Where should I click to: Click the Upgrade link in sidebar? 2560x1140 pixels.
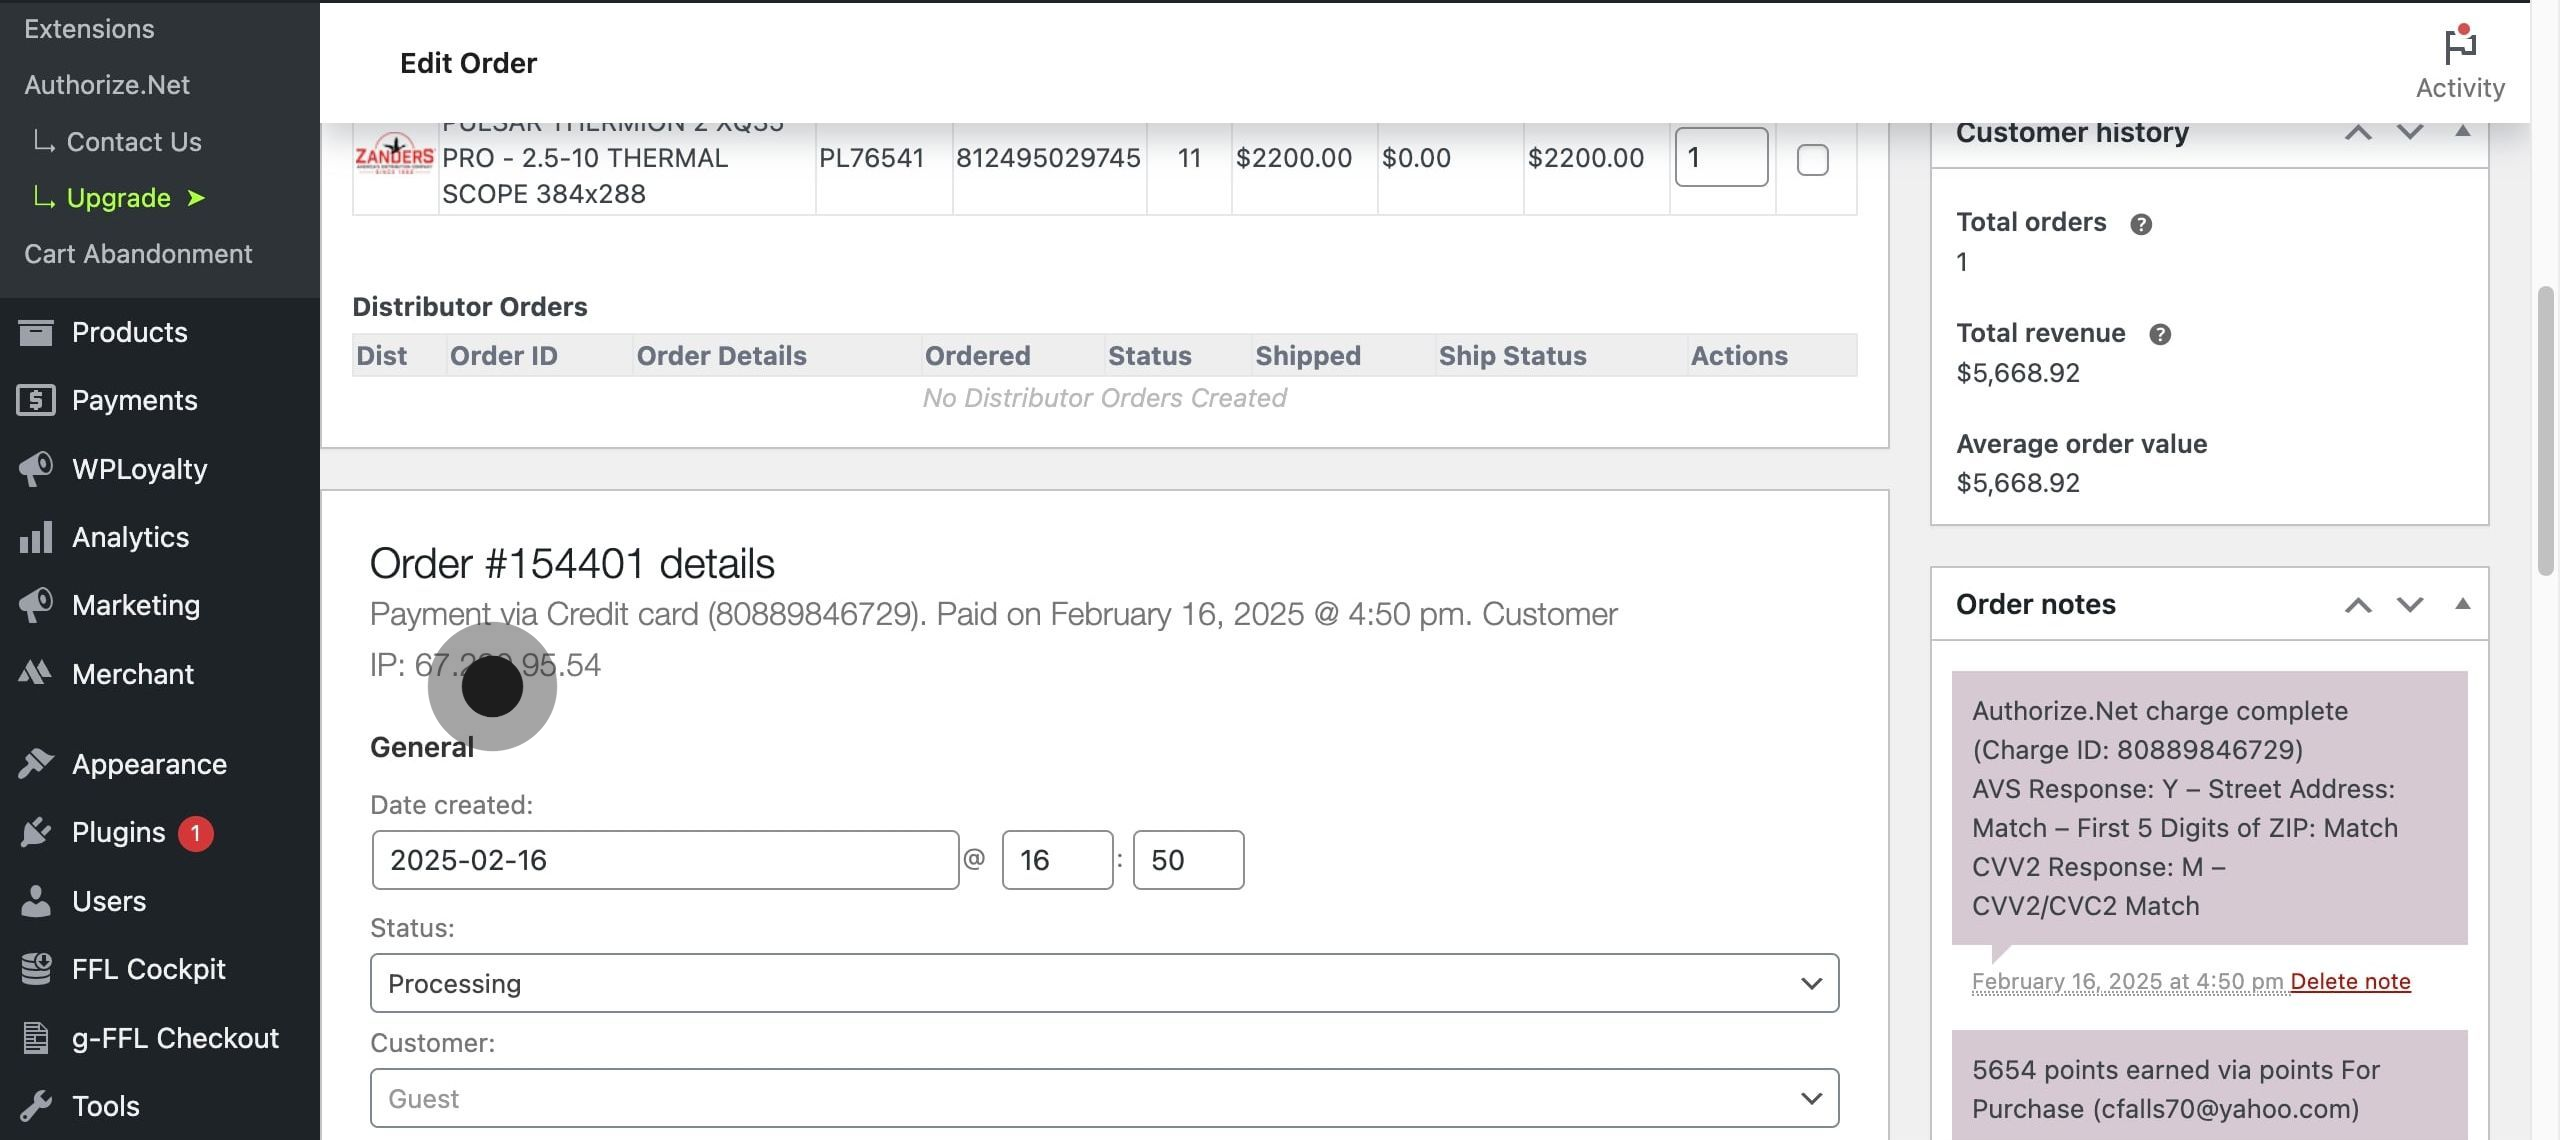click(118, 198)
